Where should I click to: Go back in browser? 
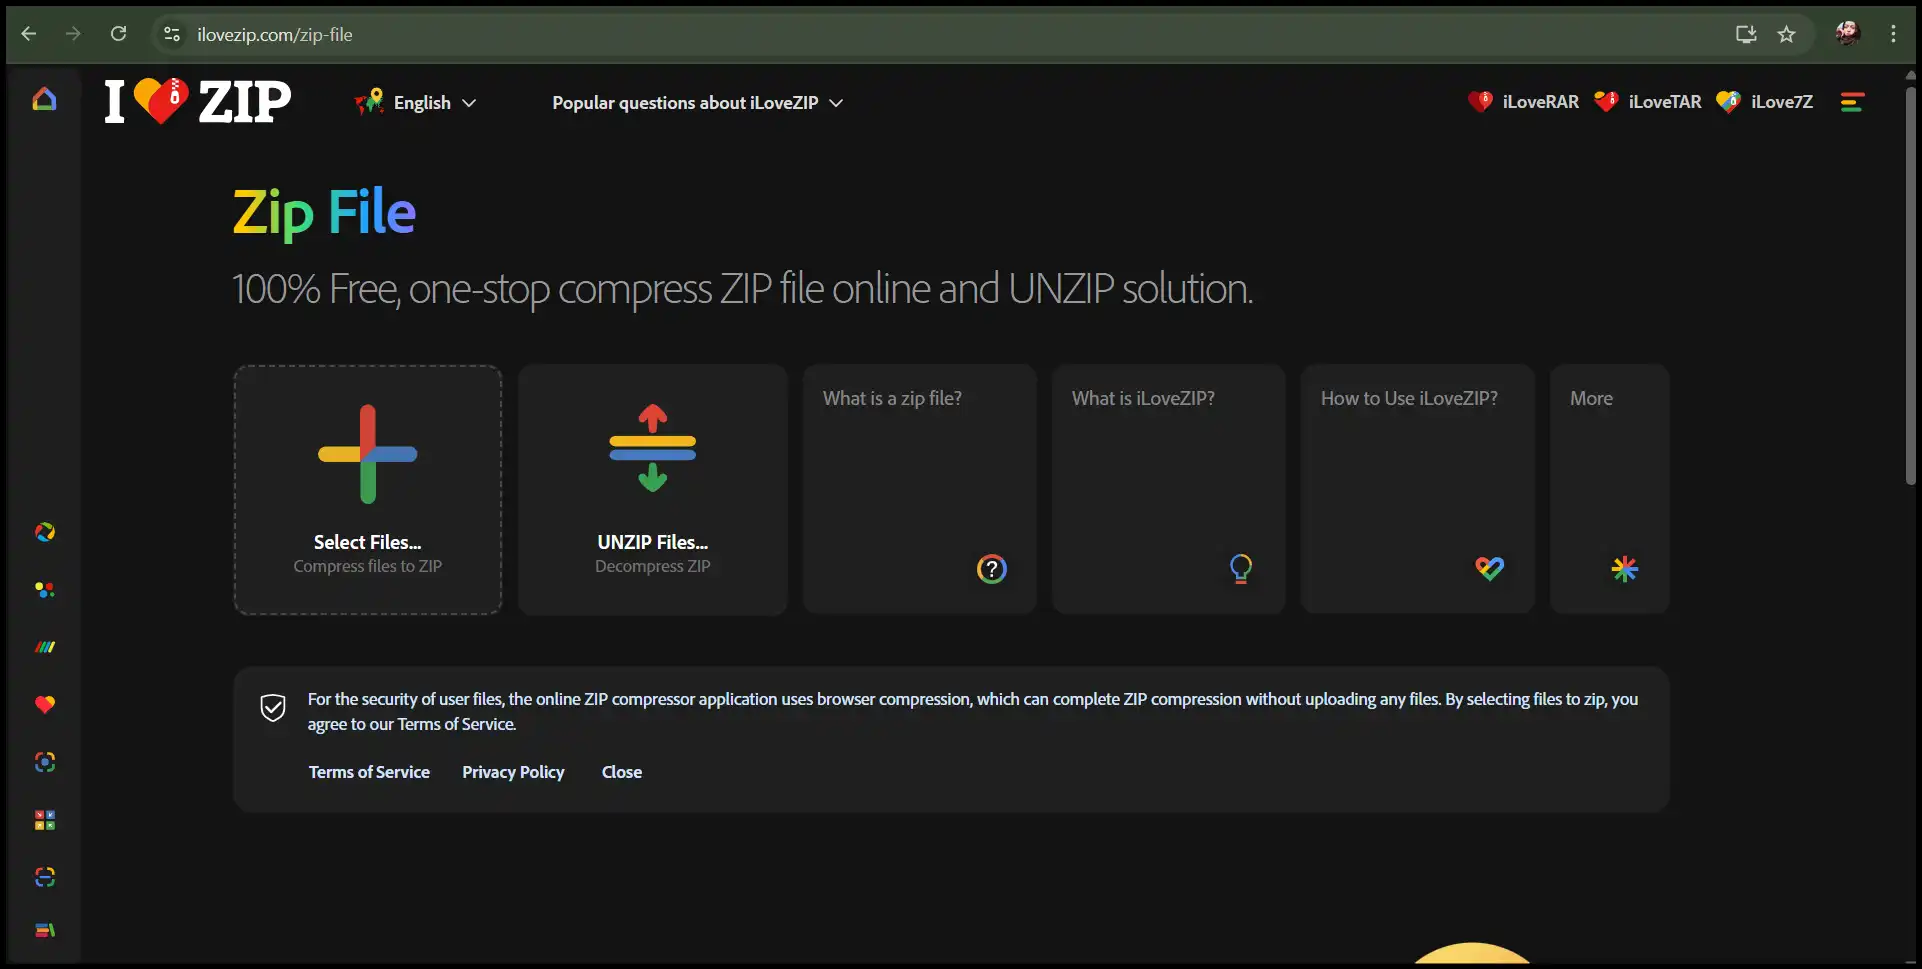(29, 34)
